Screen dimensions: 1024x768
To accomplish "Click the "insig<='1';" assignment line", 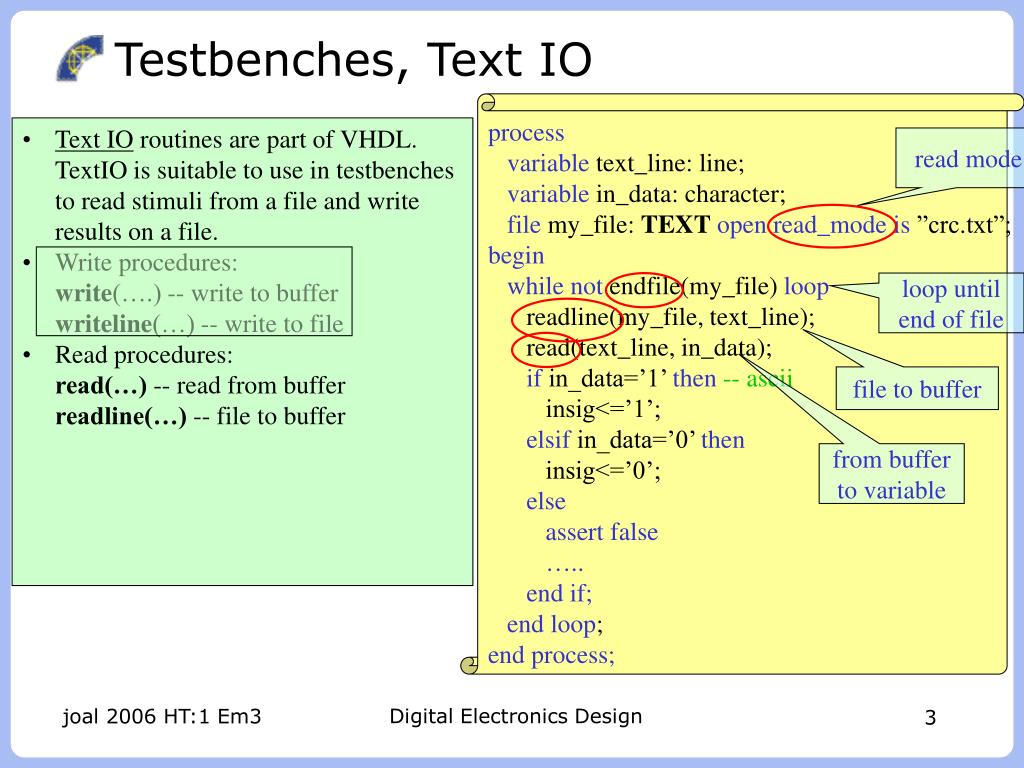I will click(x=603, y=409).
